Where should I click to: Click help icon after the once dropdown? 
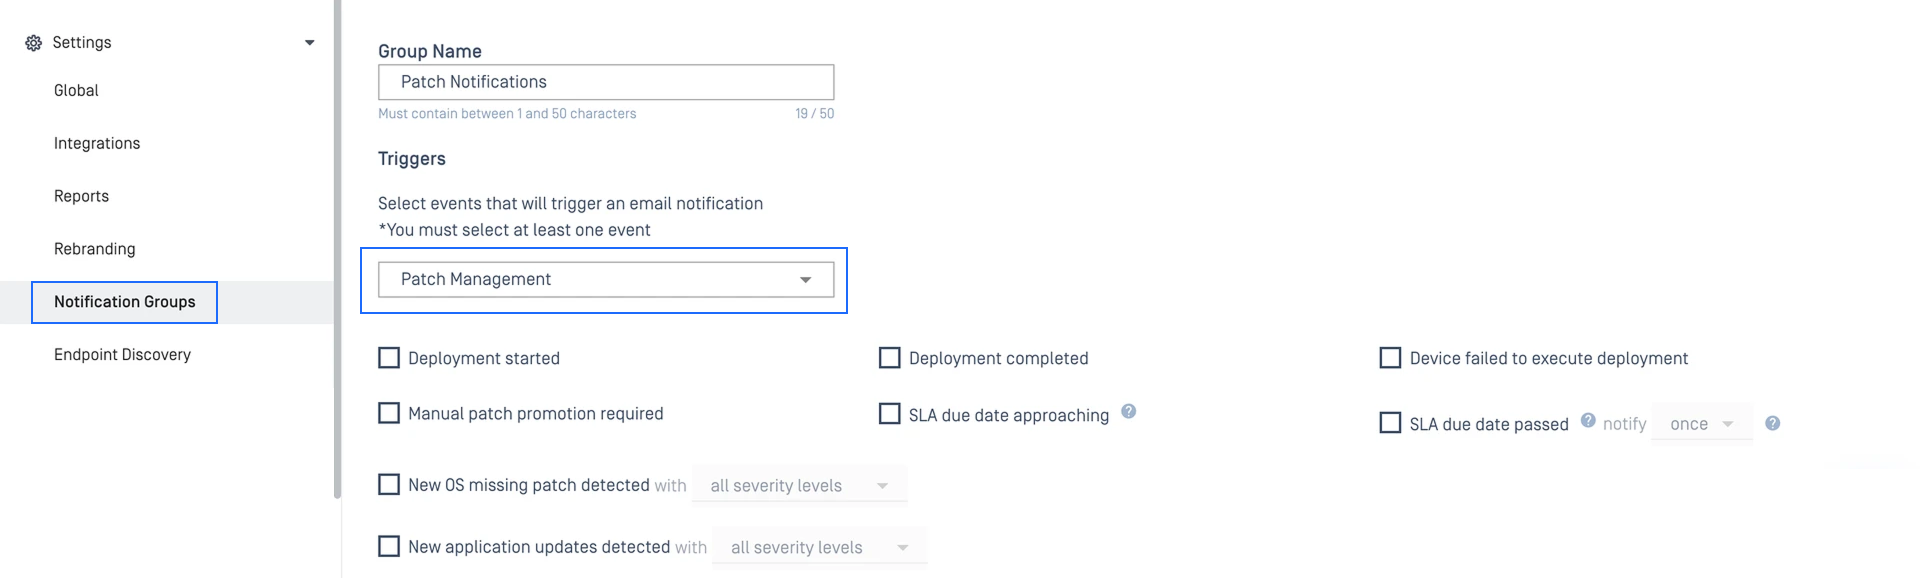pyautogui.click(x=1772, y=423)
